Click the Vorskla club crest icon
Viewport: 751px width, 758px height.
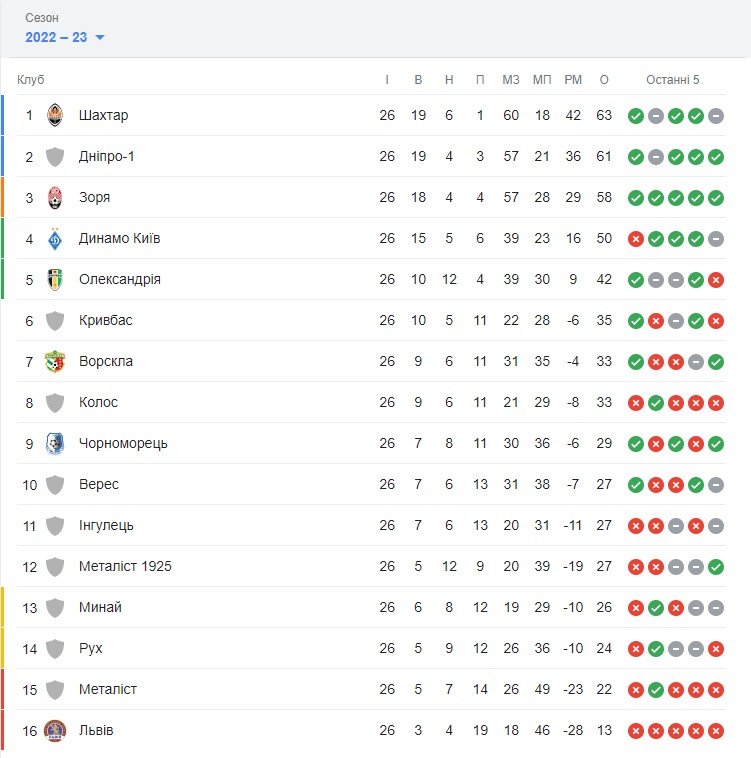(55, 361)
